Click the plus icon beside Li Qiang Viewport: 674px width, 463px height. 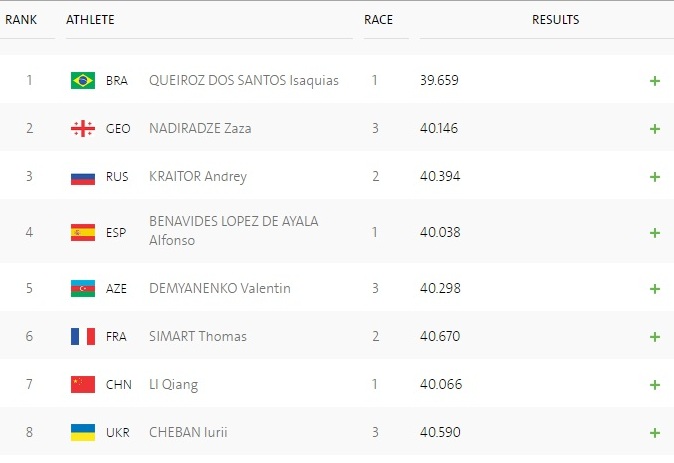[x=655, y=385]
